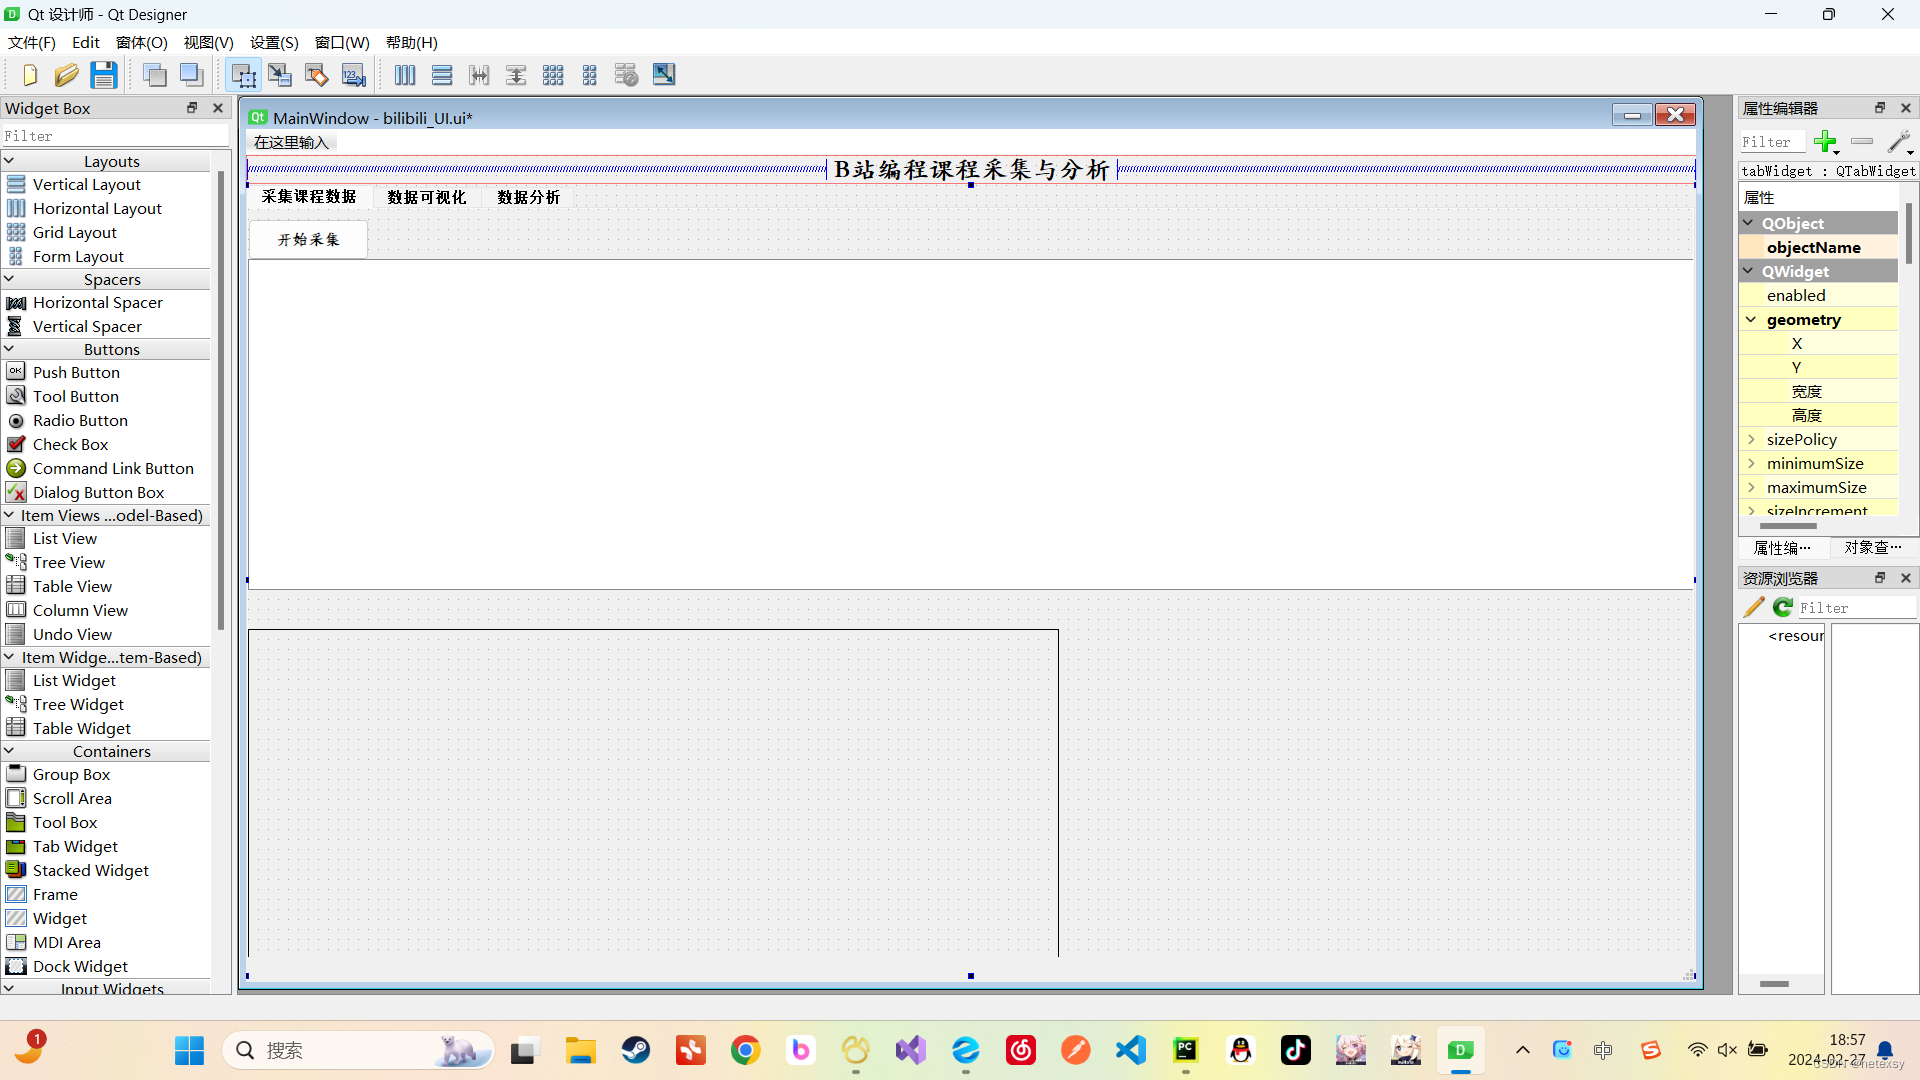
Task: Click the property editor Filter field
Action: 1772,142
